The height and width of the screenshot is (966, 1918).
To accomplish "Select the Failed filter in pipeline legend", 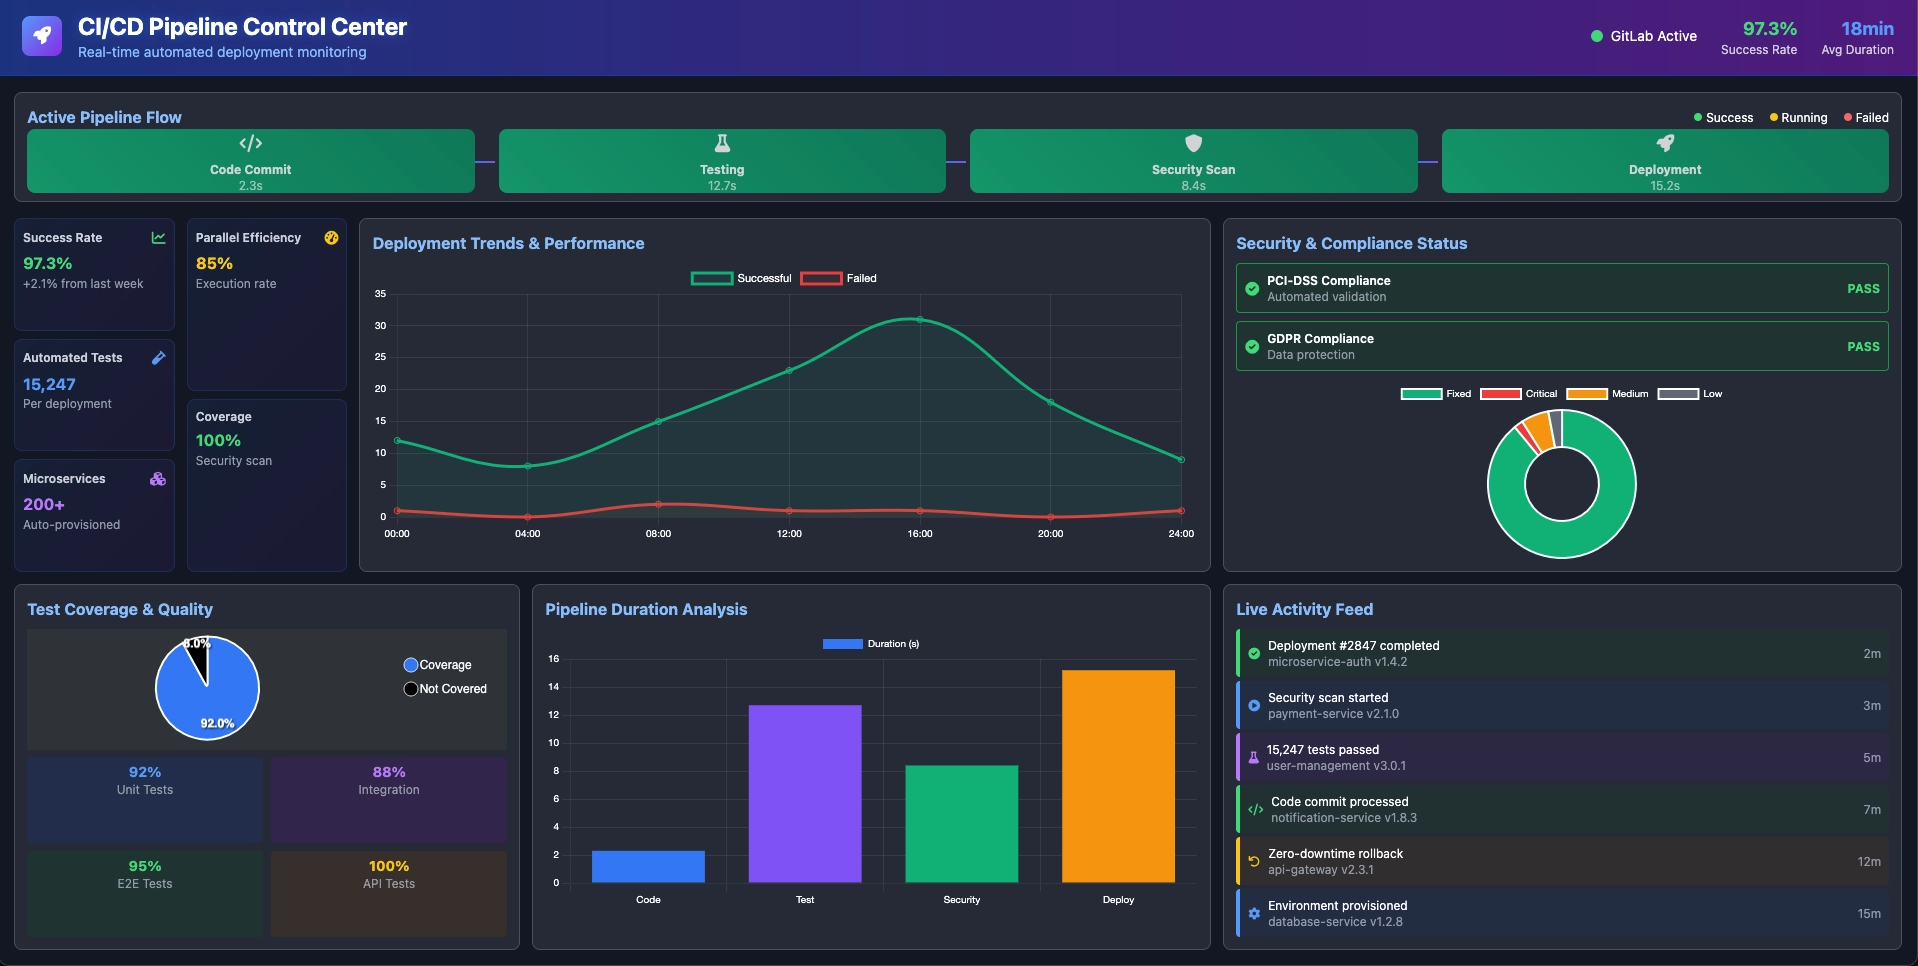I will pos(1866,117).
